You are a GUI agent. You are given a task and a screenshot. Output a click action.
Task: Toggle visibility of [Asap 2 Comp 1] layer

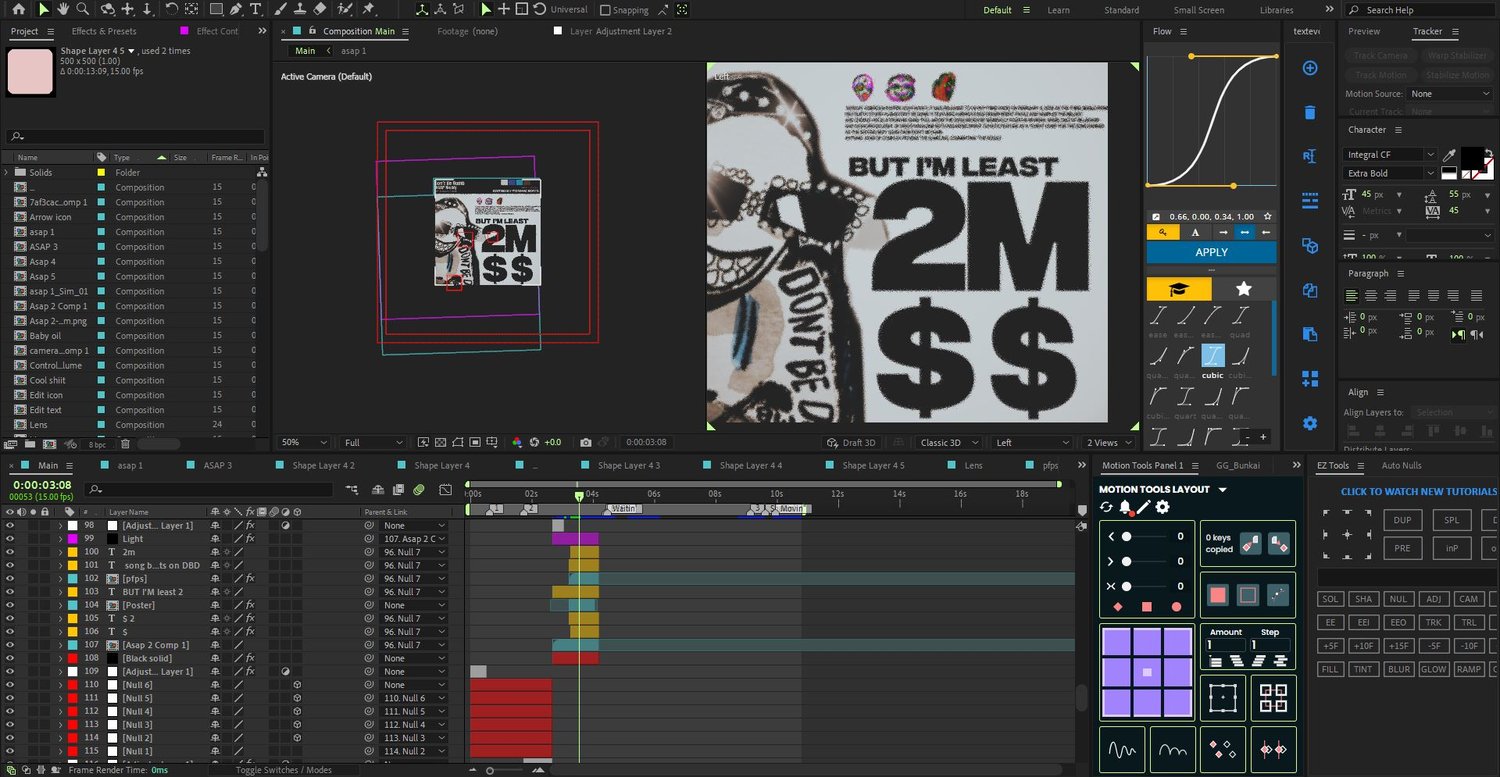(10, 645)
